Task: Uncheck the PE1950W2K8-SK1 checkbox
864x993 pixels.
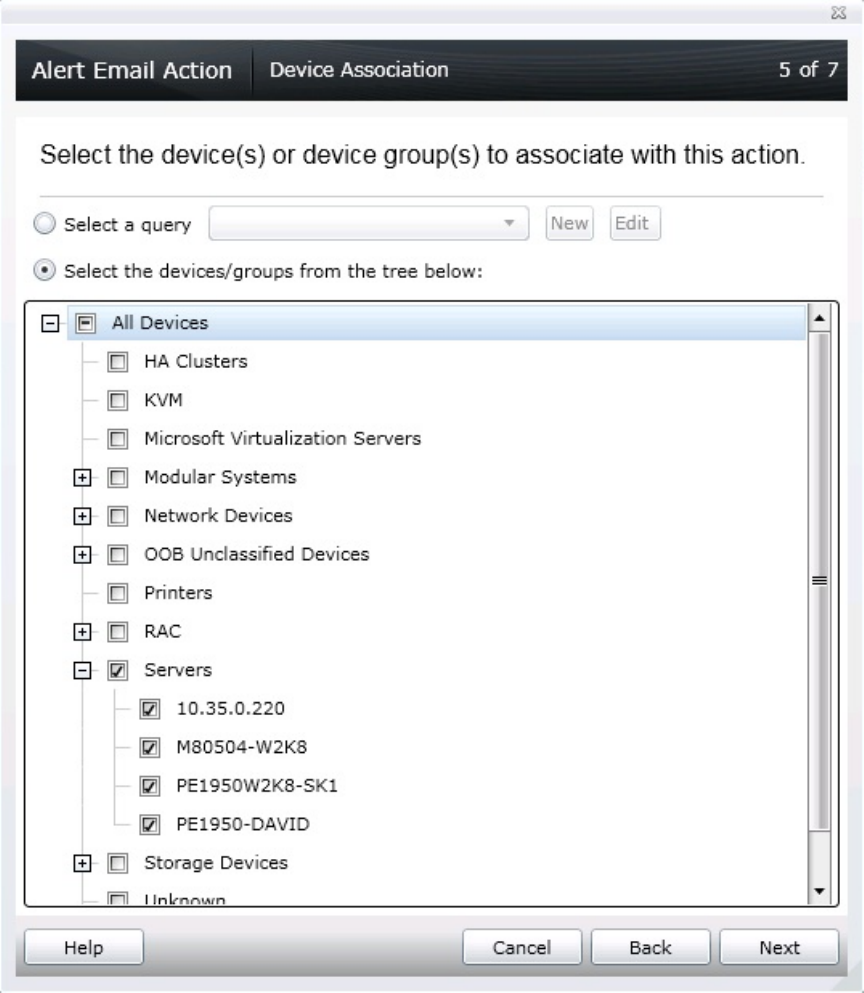Action: click(149, 786)
